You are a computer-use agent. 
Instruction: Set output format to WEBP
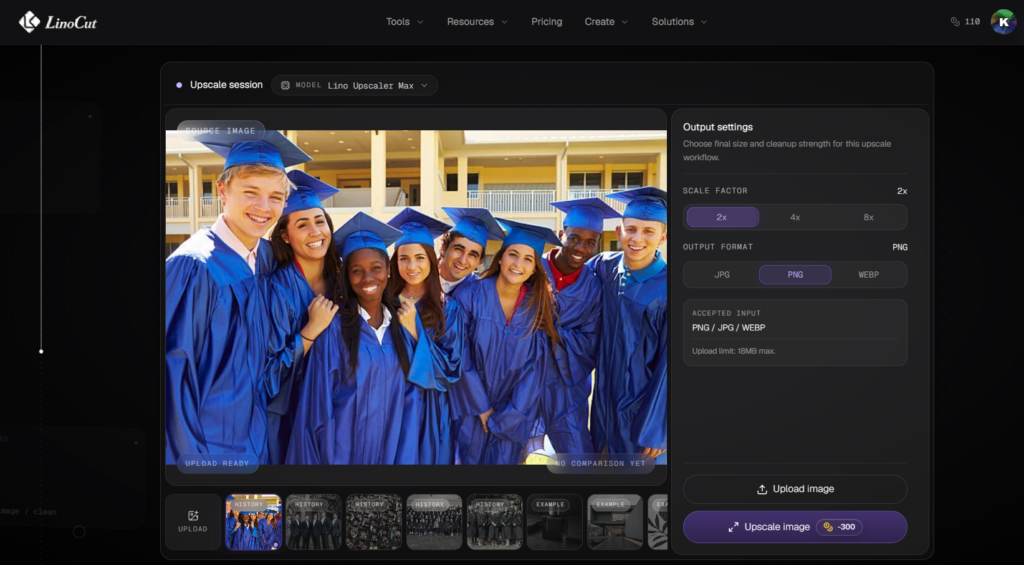[x=869, y=275]
